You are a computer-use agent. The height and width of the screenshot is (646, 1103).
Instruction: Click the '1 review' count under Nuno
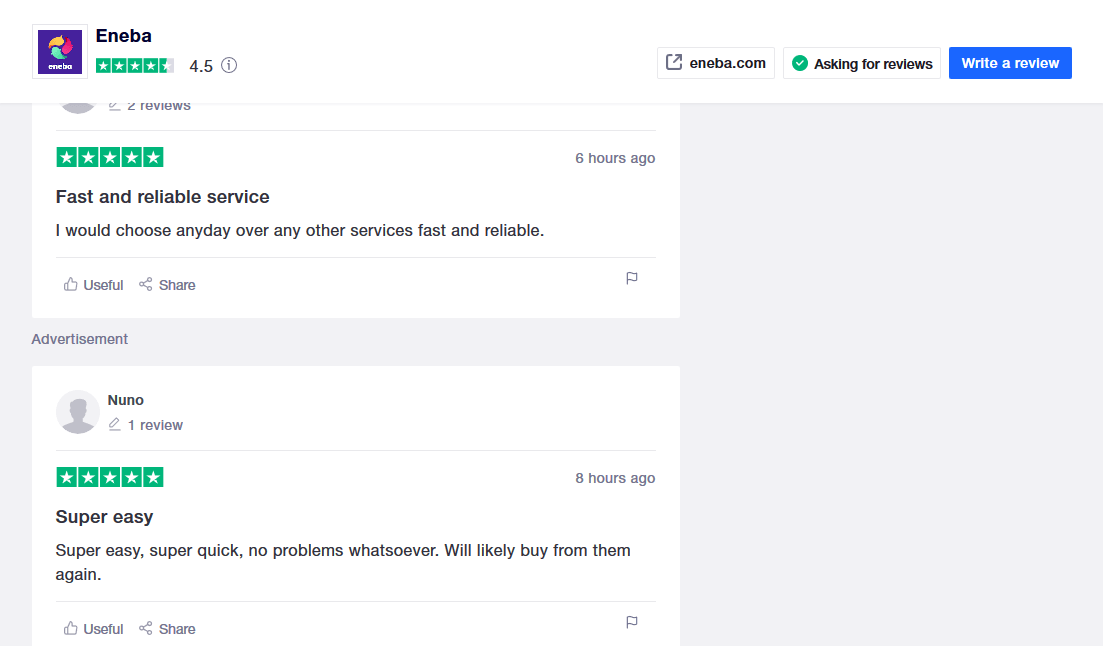[155, 425]
